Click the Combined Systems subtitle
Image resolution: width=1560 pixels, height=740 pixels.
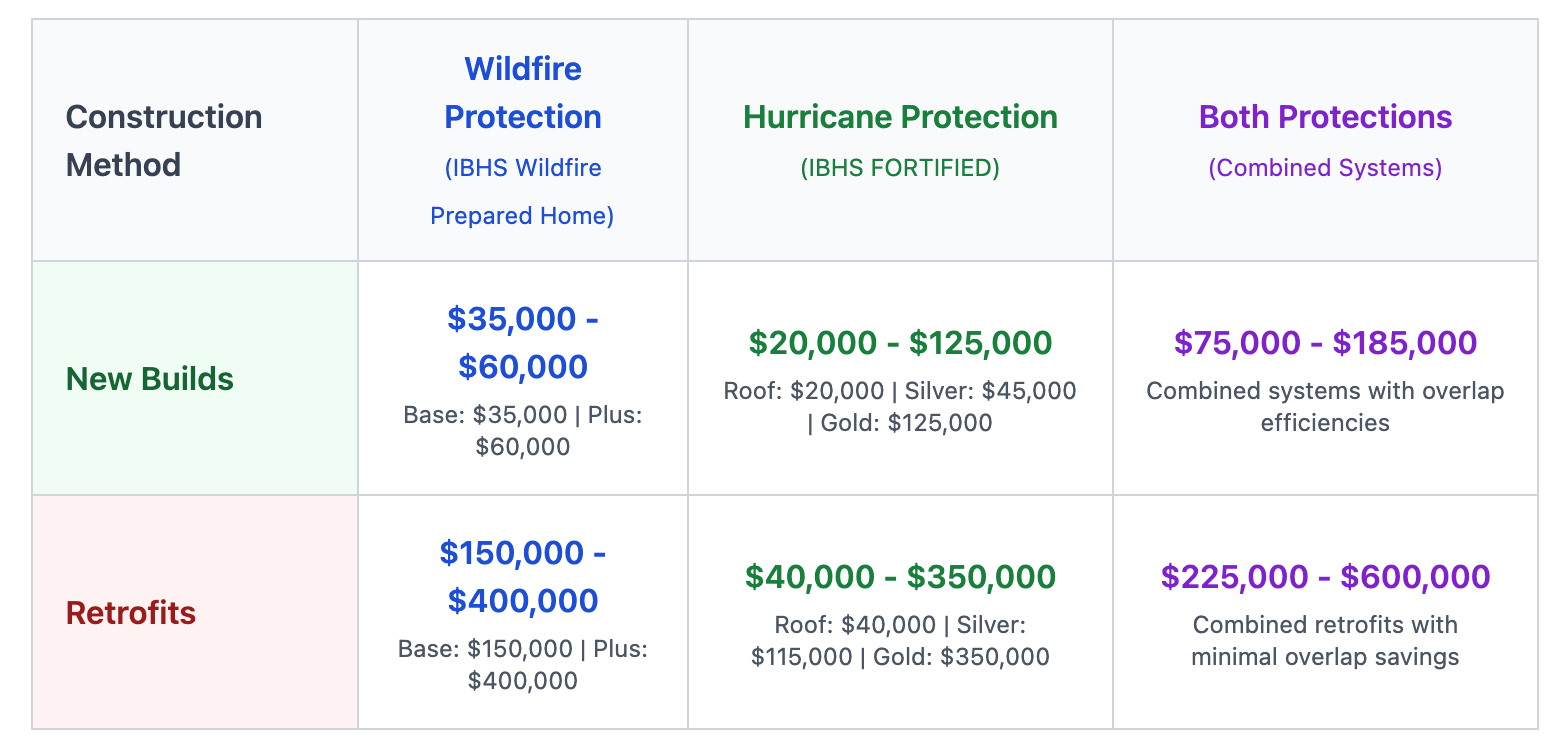click(1325, 168)
